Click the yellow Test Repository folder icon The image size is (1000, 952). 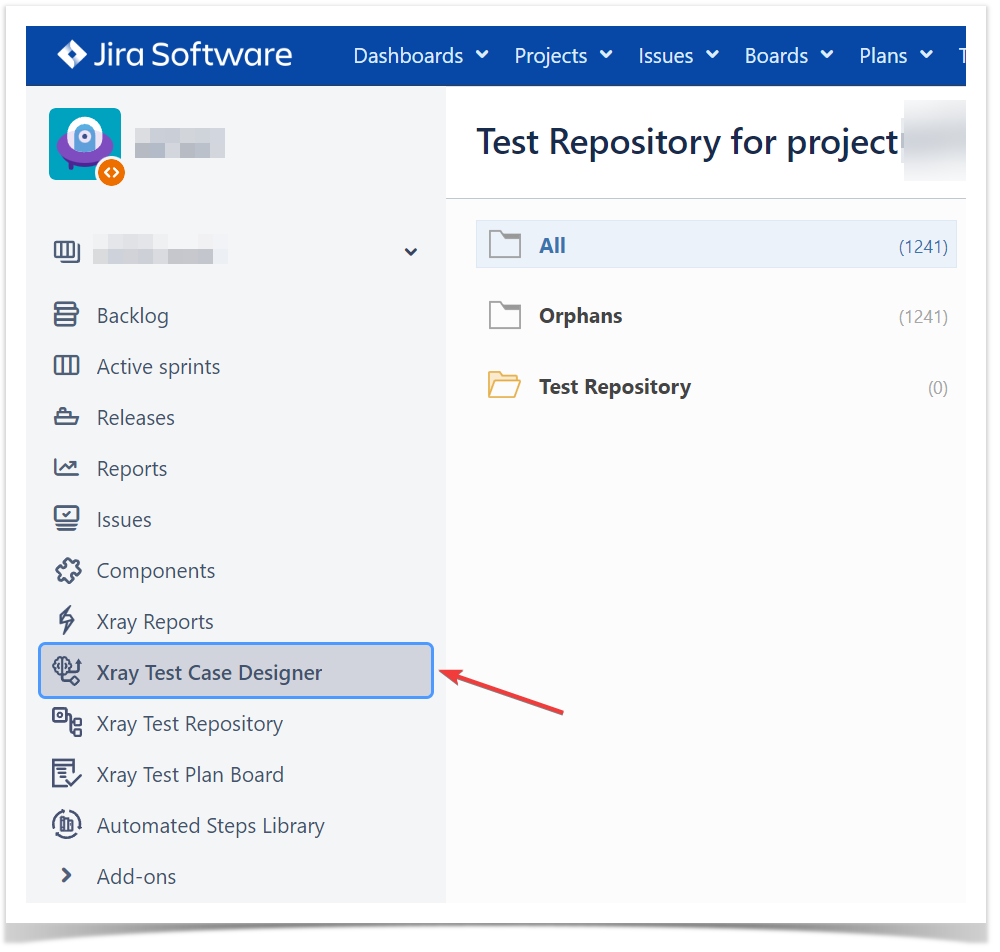click(x=504, y=385)
